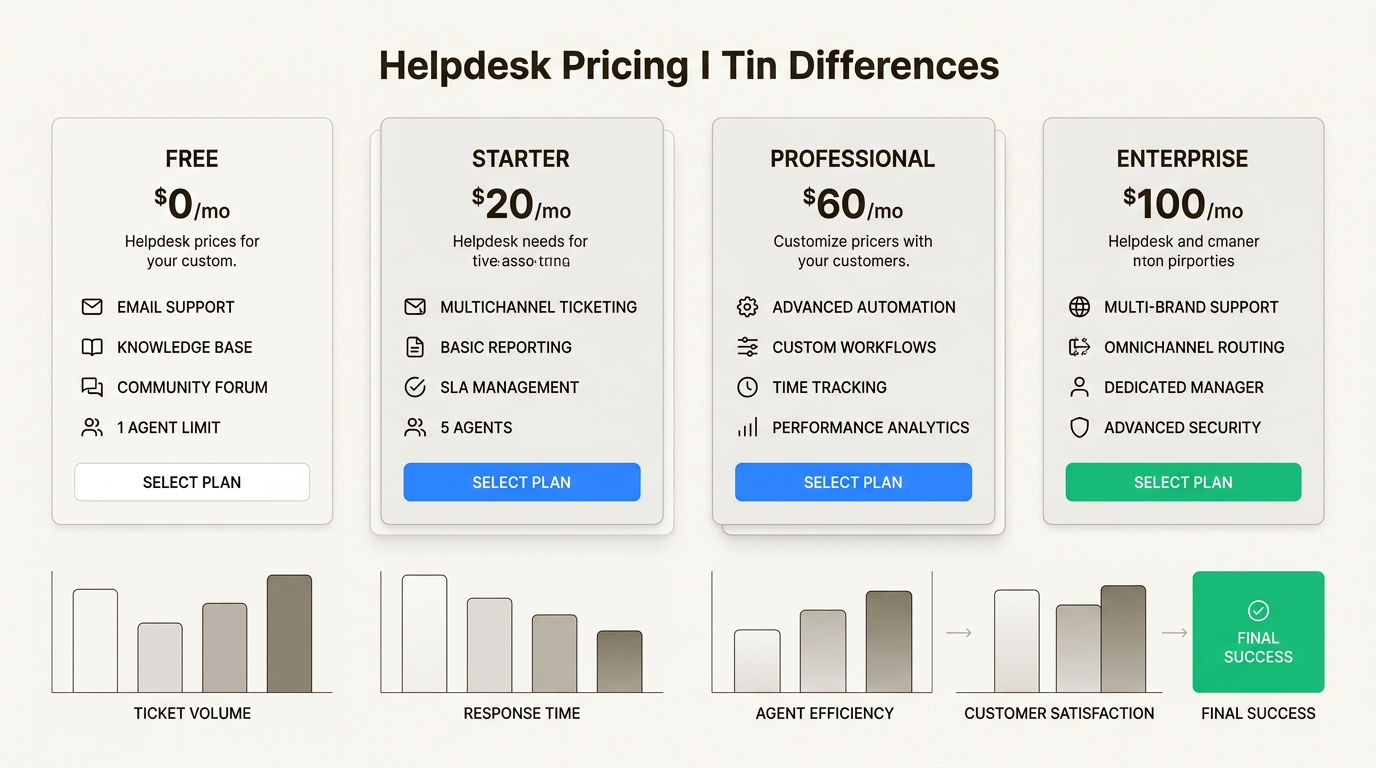
Task: Select the Knowledge Base book icon
Action: [x=93, y=347]
